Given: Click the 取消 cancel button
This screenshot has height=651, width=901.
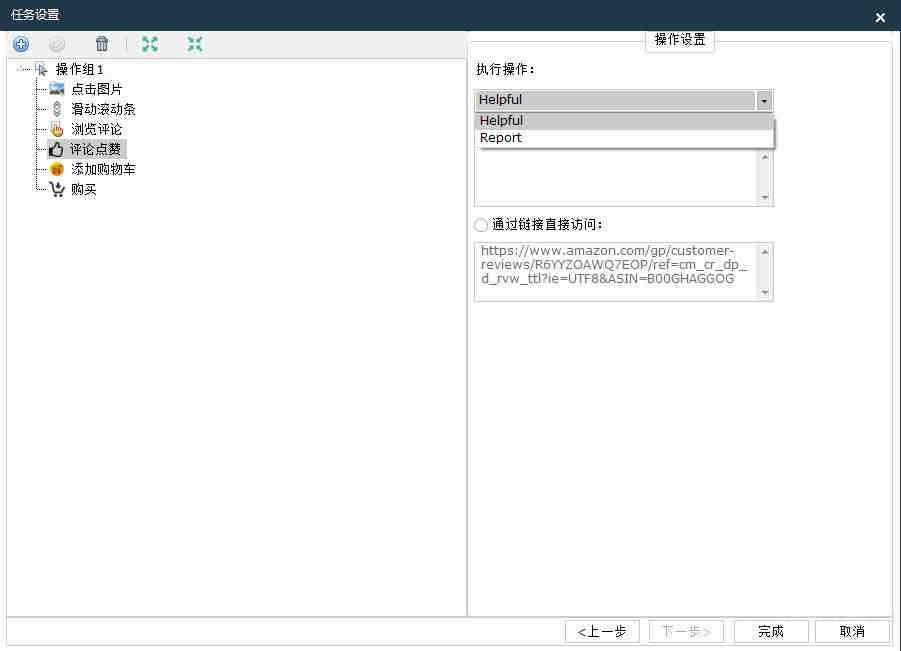Looking at the screenshot, I should point(852,631).
